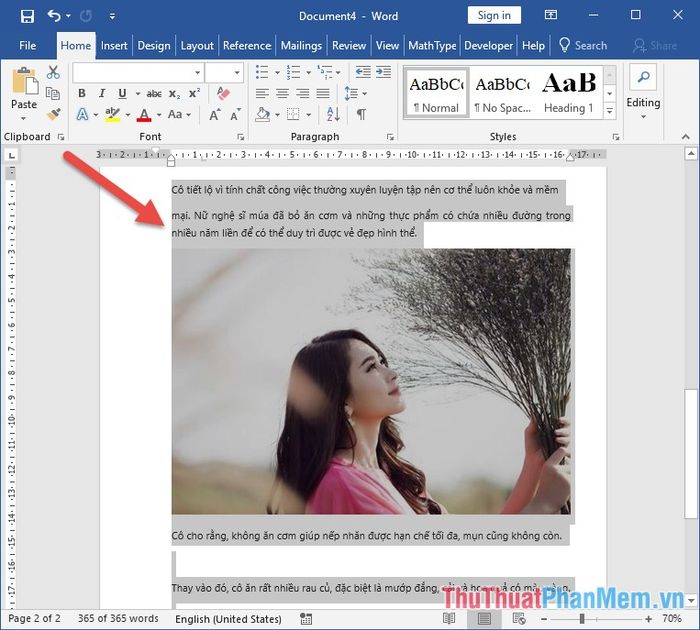This screenshot has height=630, width=700.
Task: Apply the Heading 1 style
Action: pyautogui.click(x=569, y=93)
